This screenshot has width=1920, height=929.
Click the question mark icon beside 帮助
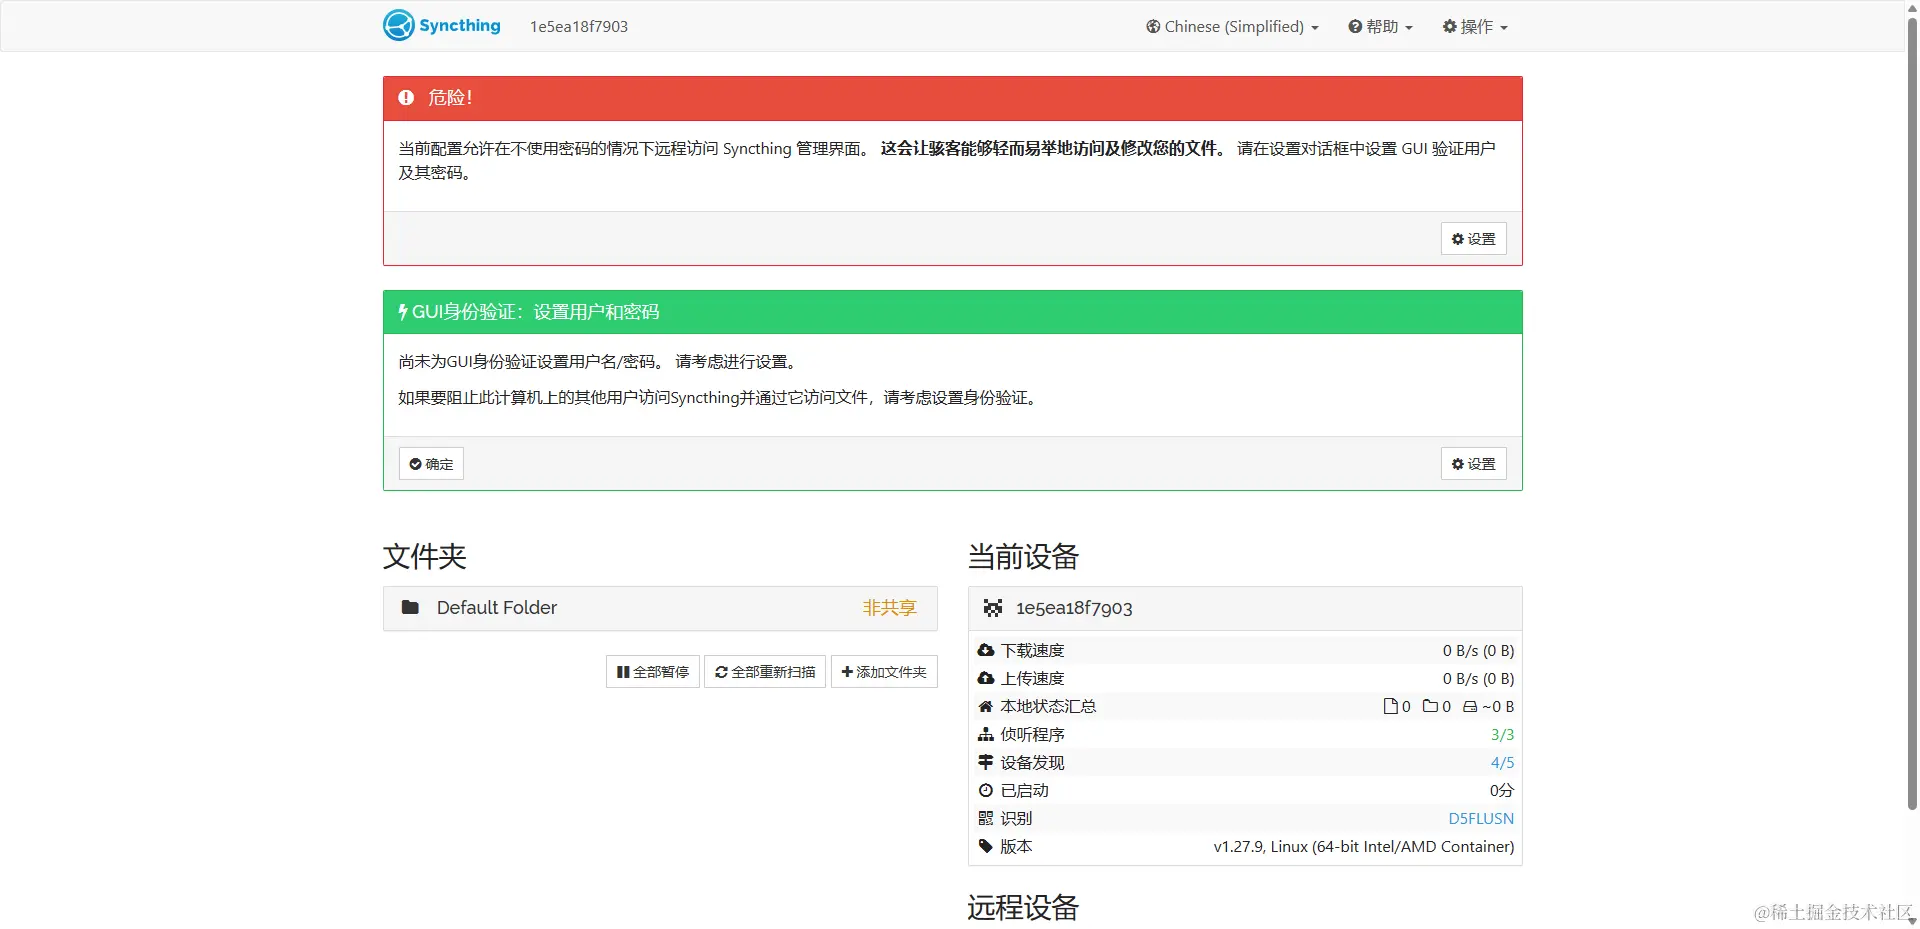[x=1355, y=27]
